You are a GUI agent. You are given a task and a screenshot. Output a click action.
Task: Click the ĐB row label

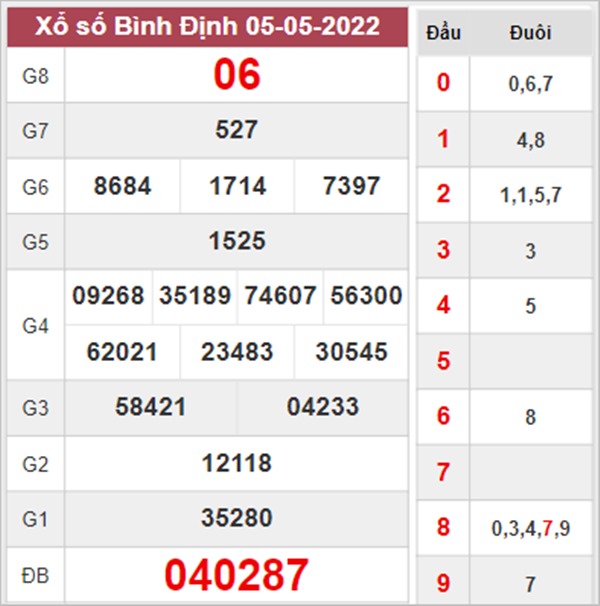35,576
